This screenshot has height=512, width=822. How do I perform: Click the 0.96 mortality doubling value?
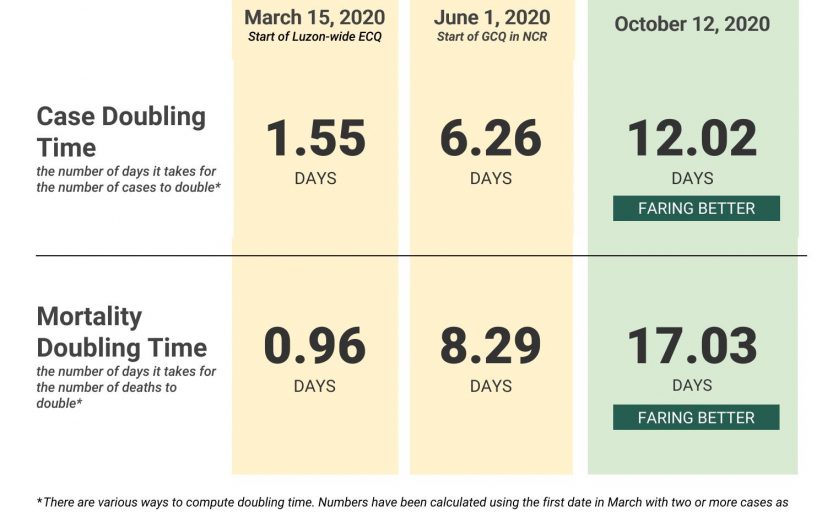[x=315, y=347]
